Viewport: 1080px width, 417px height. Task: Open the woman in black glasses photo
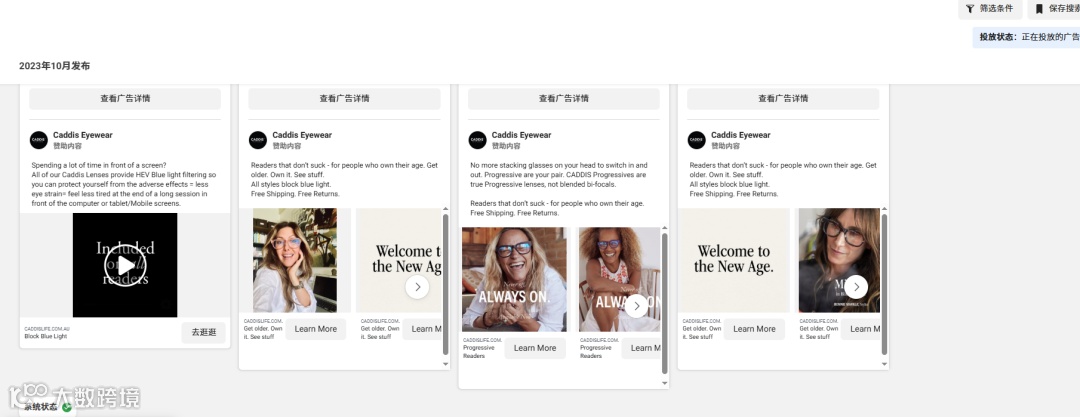coord(839,261)
